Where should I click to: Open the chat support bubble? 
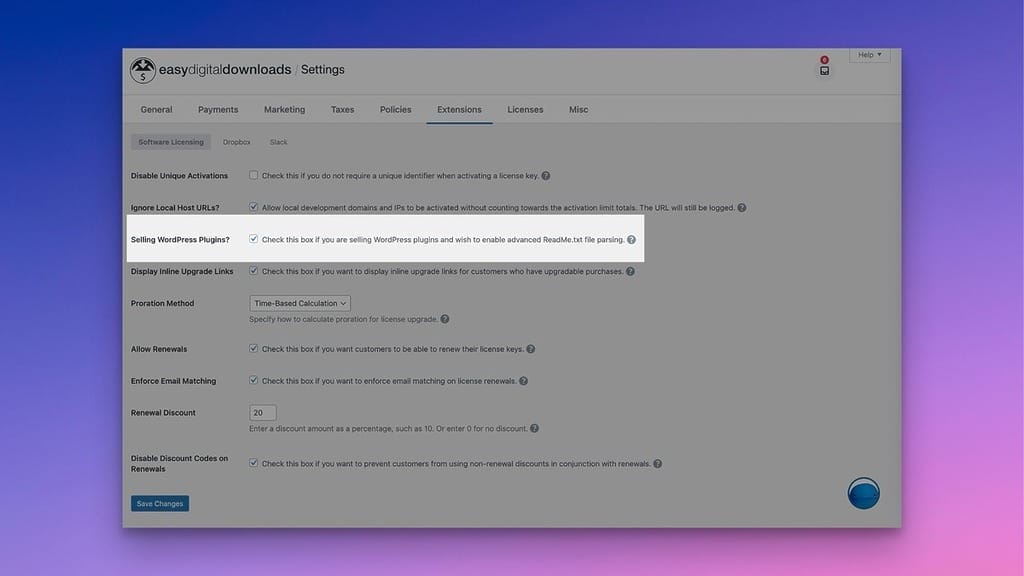click(x=862, y=492)
